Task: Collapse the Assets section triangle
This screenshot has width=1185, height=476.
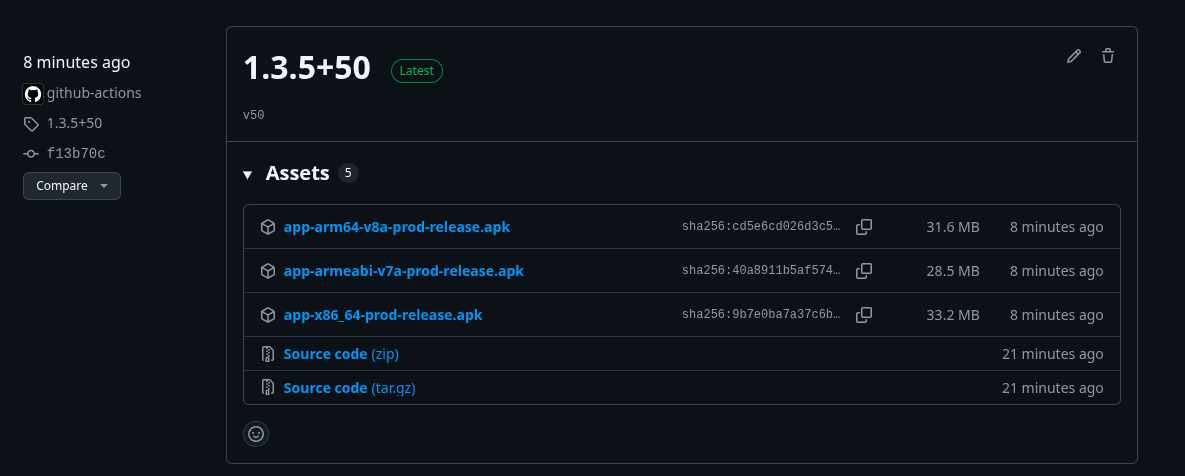Action: pyautogui.click(x=247, y=175)
